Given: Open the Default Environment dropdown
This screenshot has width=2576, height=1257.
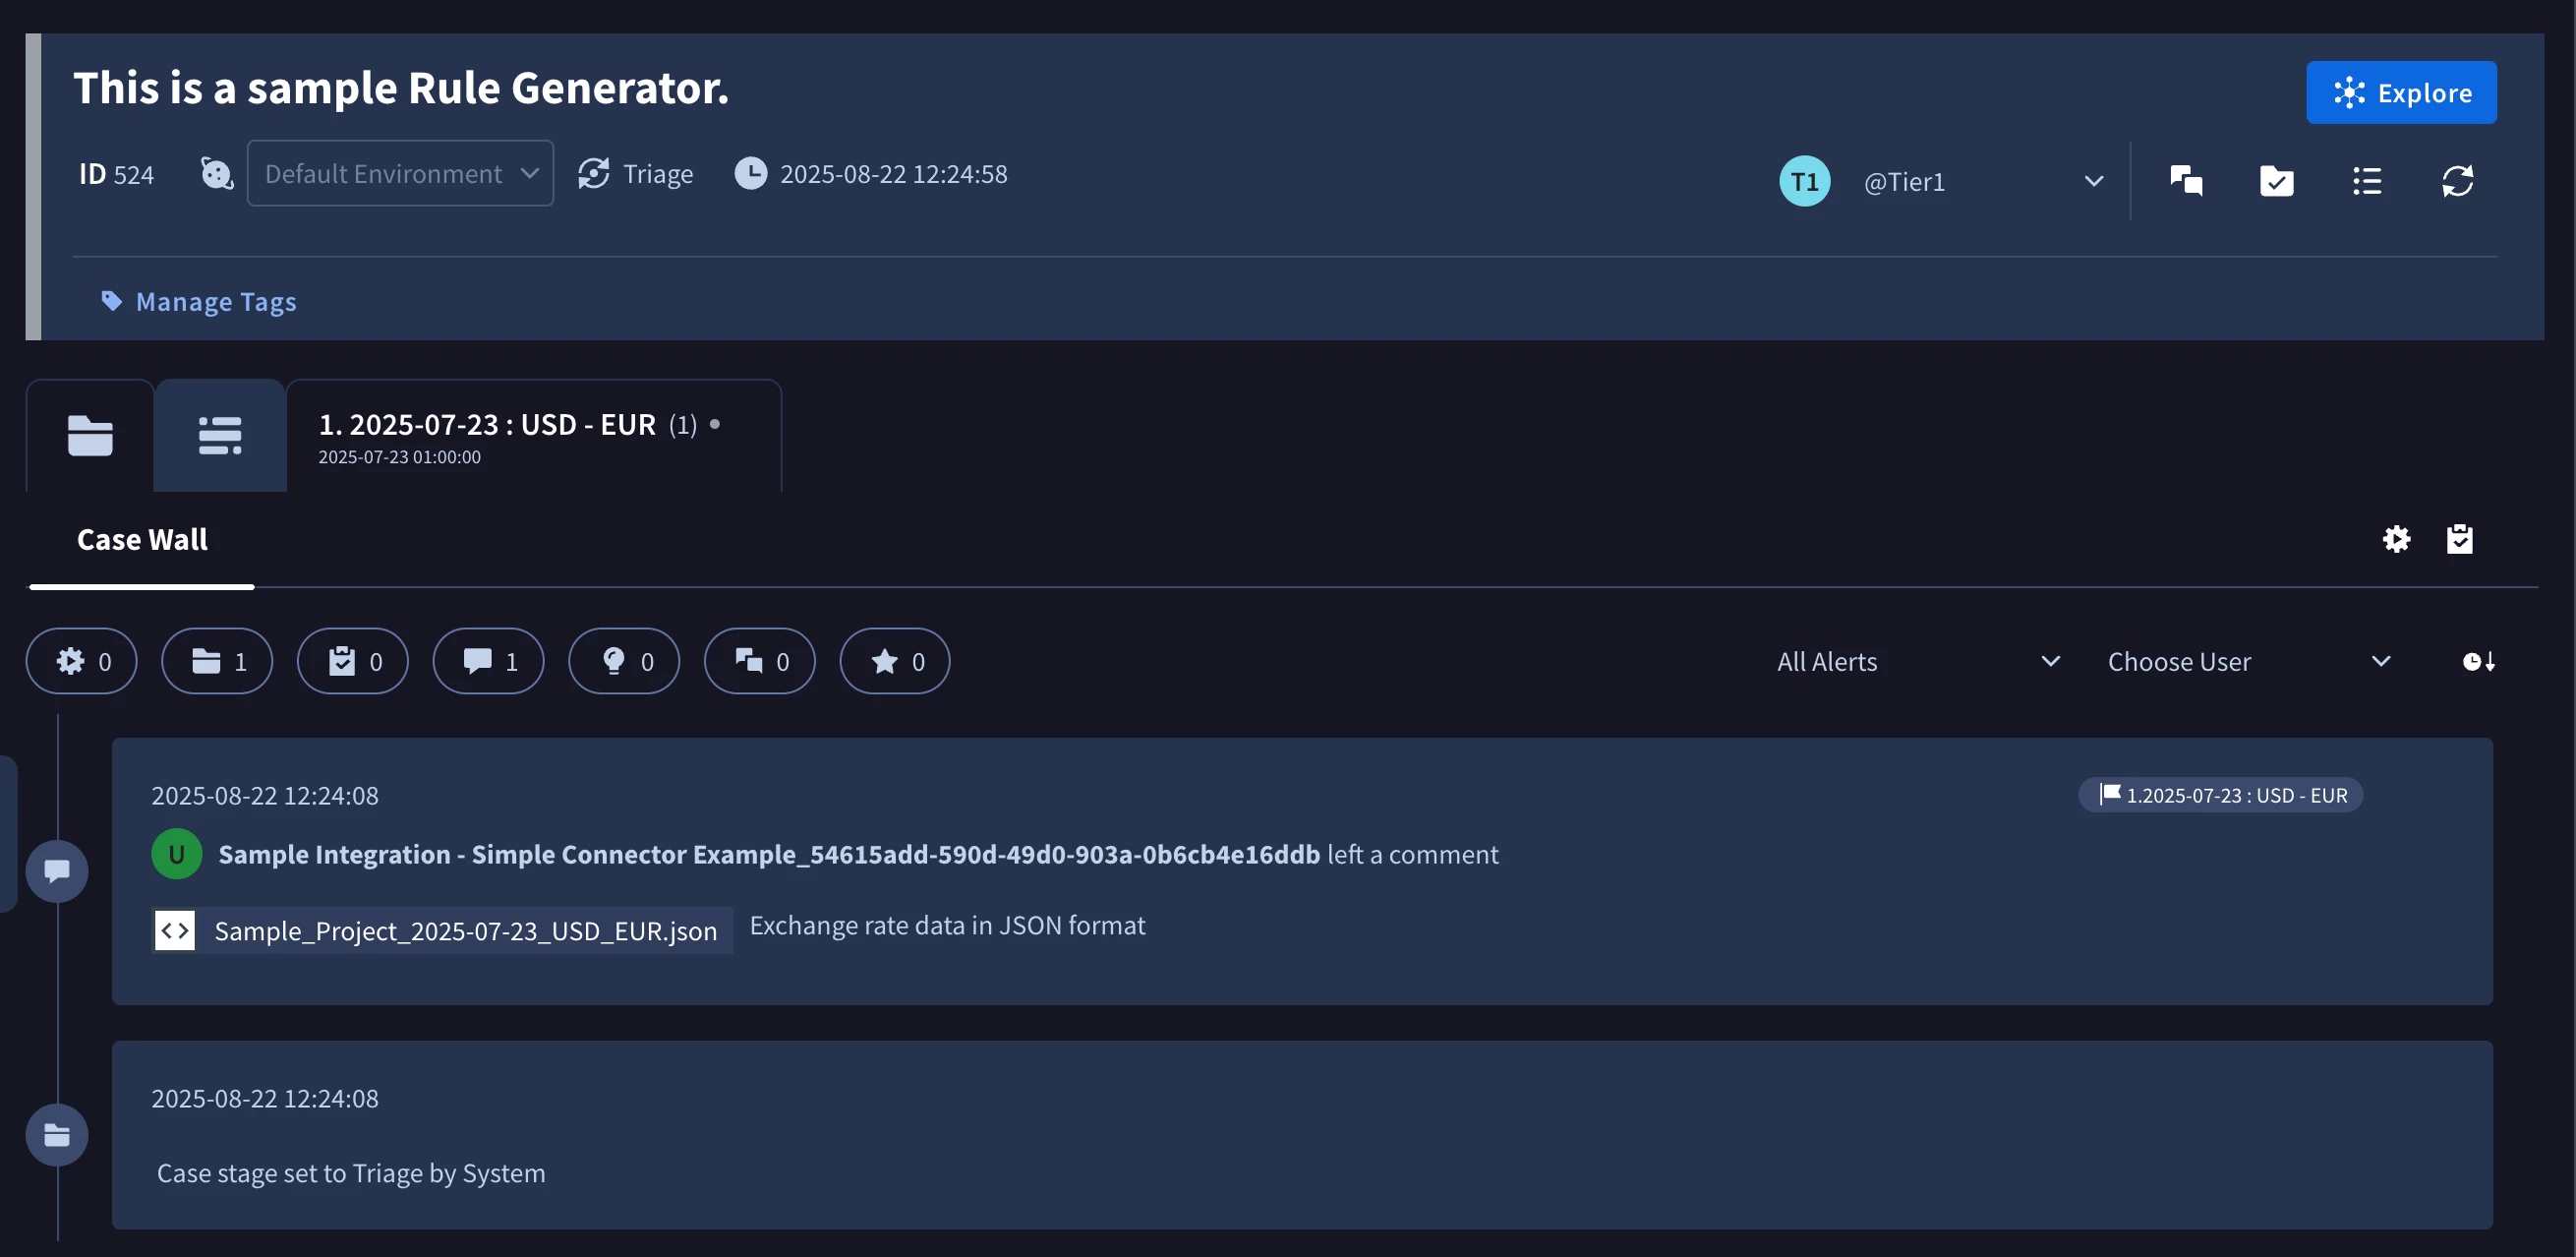Looking at the screenshot, I should (400, 173).
